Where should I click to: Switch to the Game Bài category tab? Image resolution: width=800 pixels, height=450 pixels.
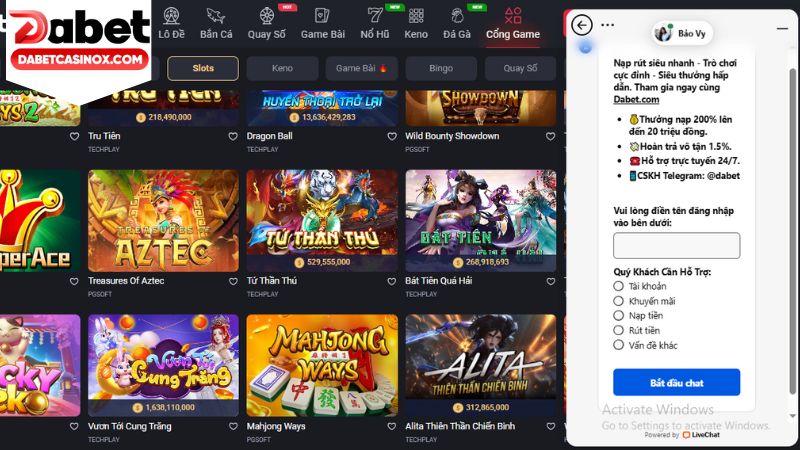(362, 68)
